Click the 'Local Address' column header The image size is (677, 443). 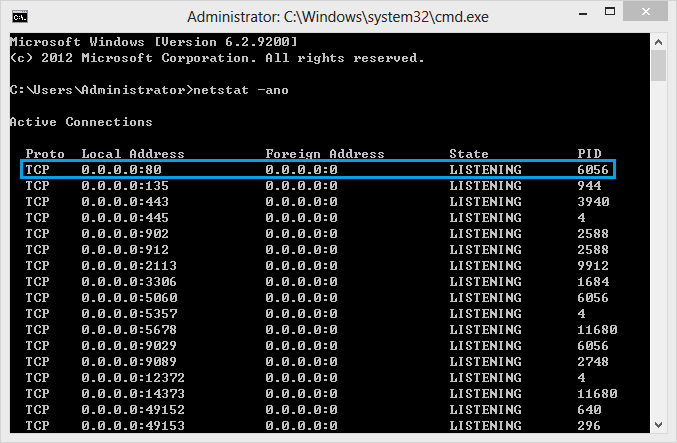(133, 154)
